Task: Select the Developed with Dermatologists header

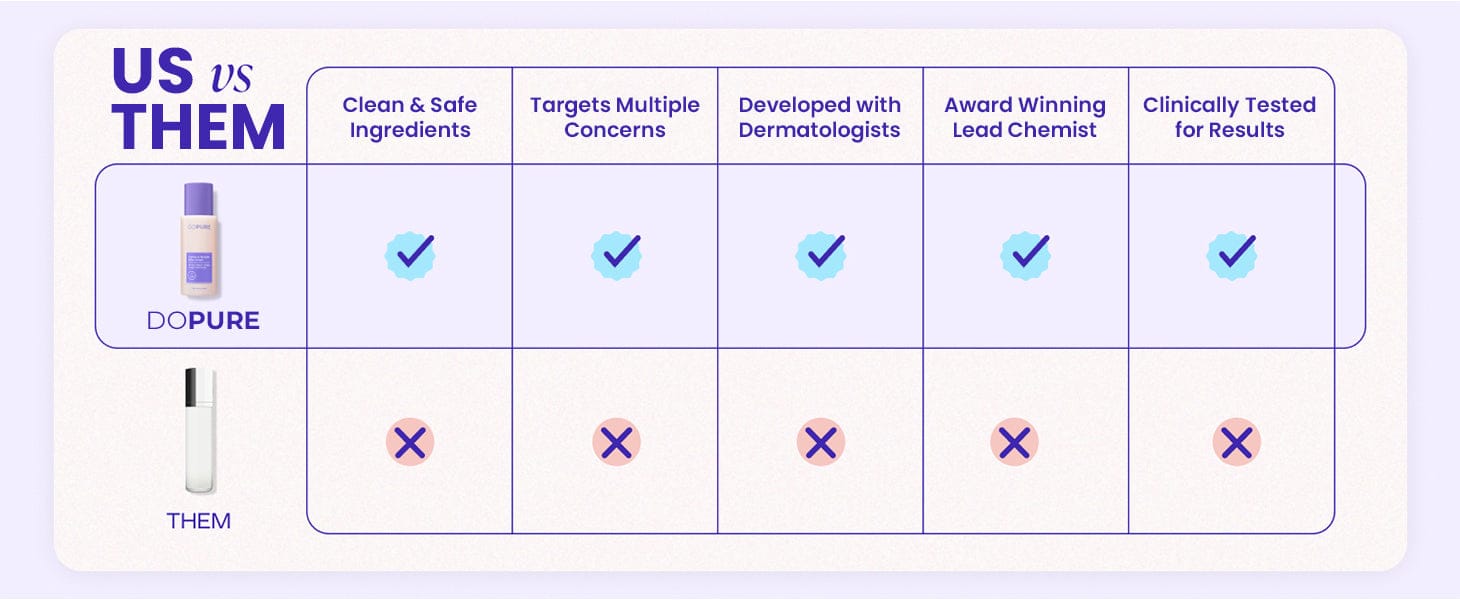Action: (x=820, y=117)
